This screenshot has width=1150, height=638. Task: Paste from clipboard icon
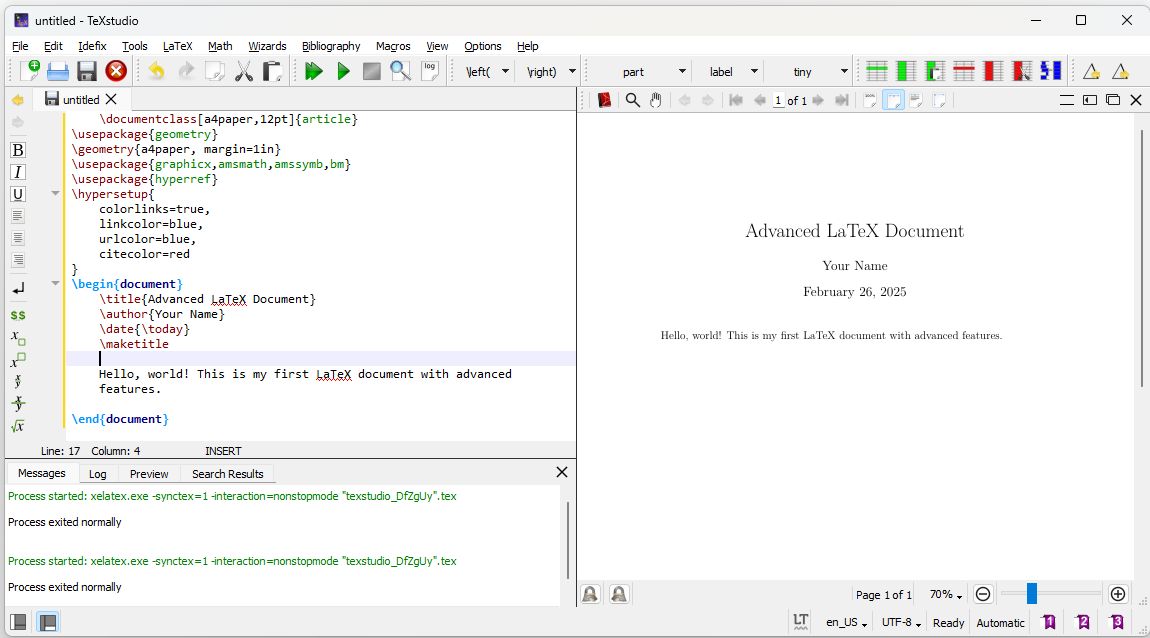[x=272, y=71]
